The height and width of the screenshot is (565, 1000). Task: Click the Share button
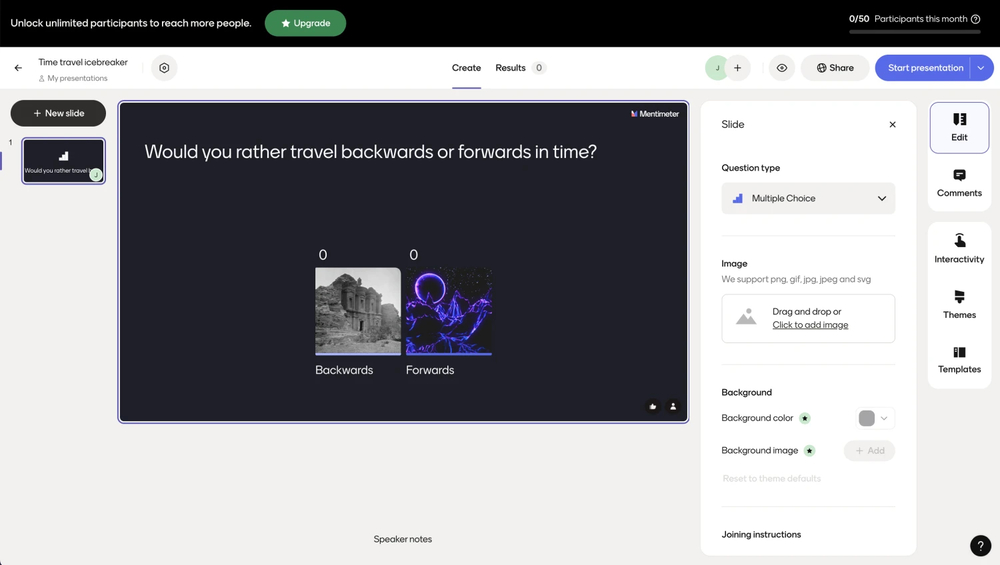[835, 68]
